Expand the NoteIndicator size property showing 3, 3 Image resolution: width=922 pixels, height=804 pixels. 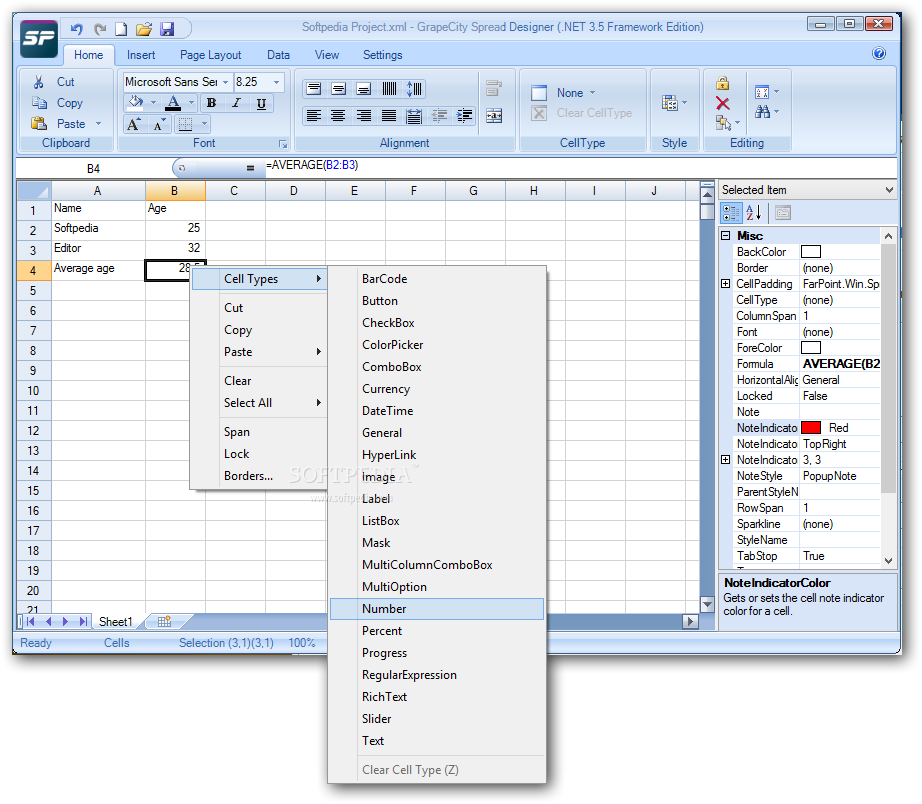[x=726, y=460]
